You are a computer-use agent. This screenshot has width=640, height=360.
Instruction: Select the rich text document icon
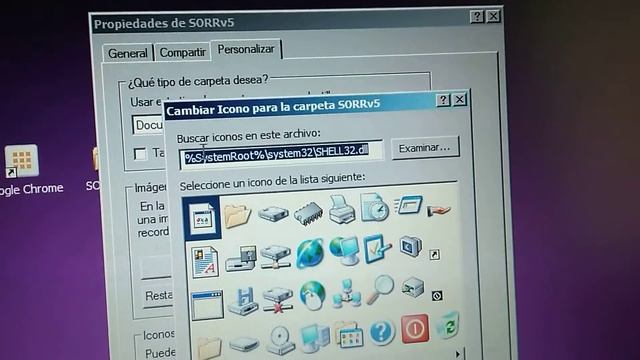pos(205,262)
